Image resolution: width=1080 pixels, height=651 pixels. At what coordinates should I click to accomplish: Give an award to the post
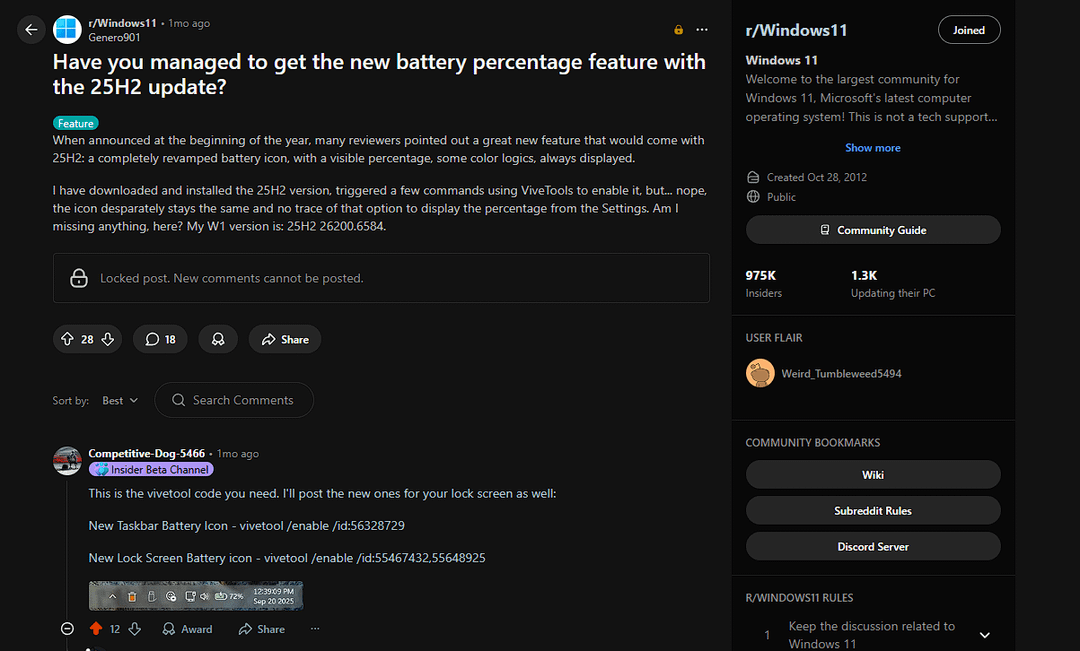click(218, 340)
